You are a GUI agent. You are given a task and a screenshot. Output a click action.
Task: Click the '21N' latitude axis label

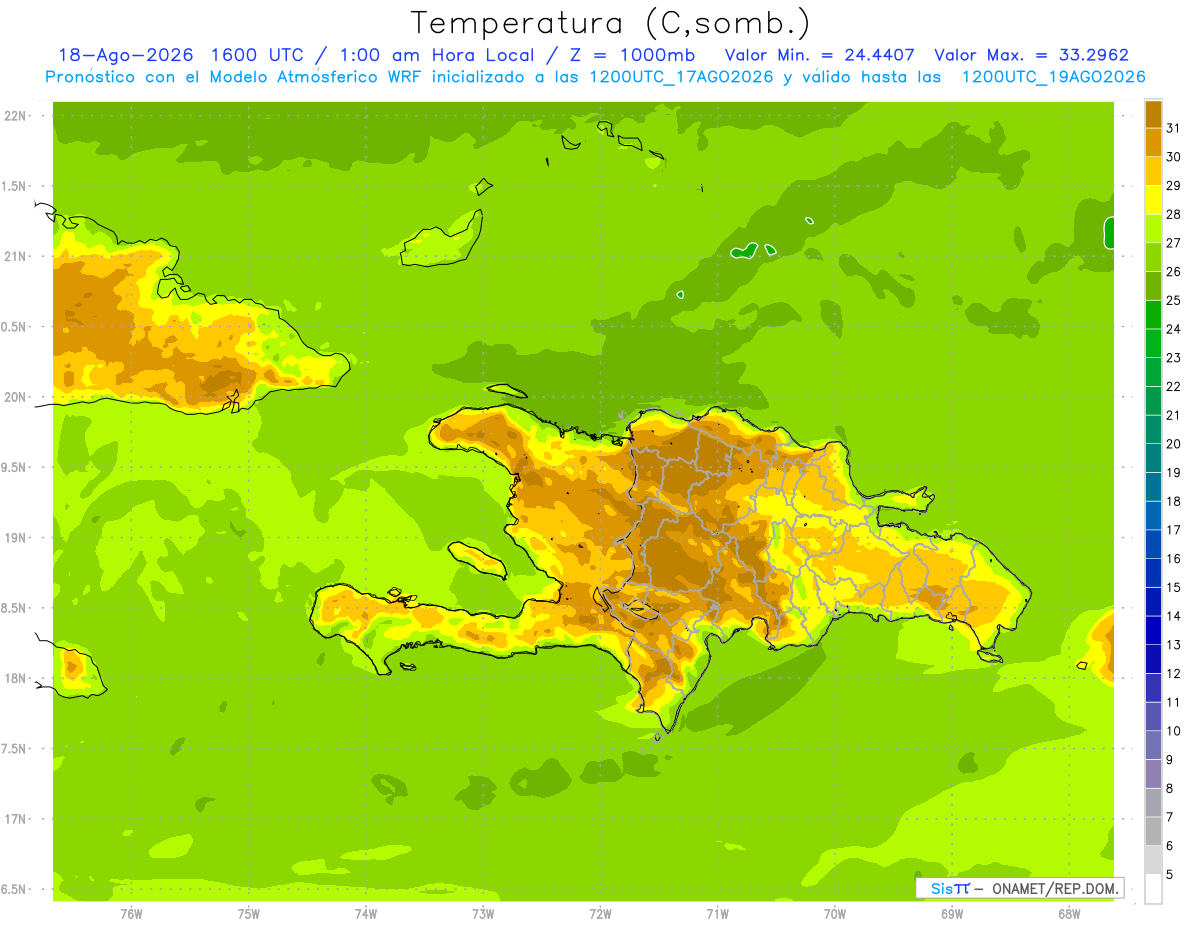15,257
